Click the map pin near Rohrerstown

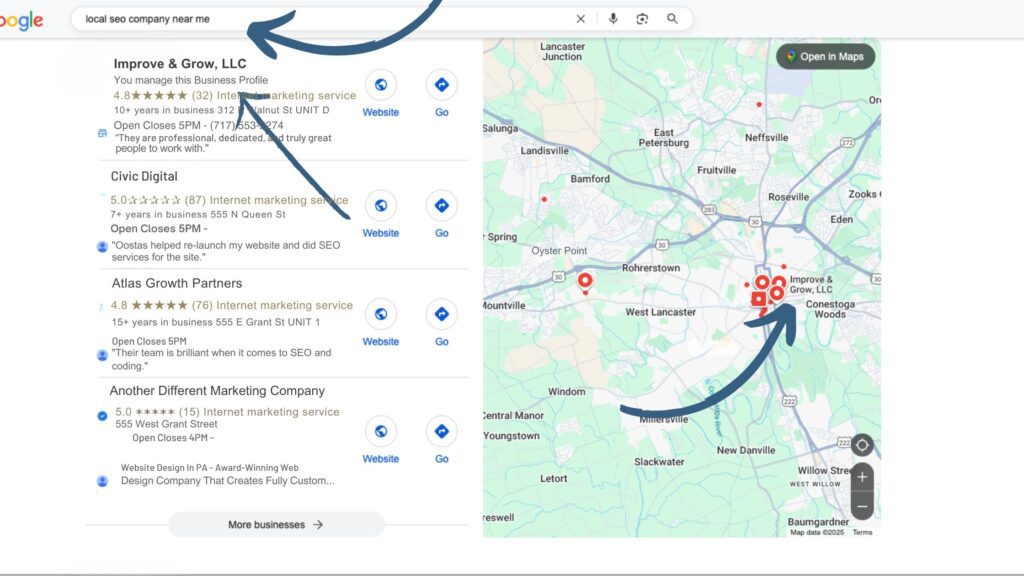point(585,281)
